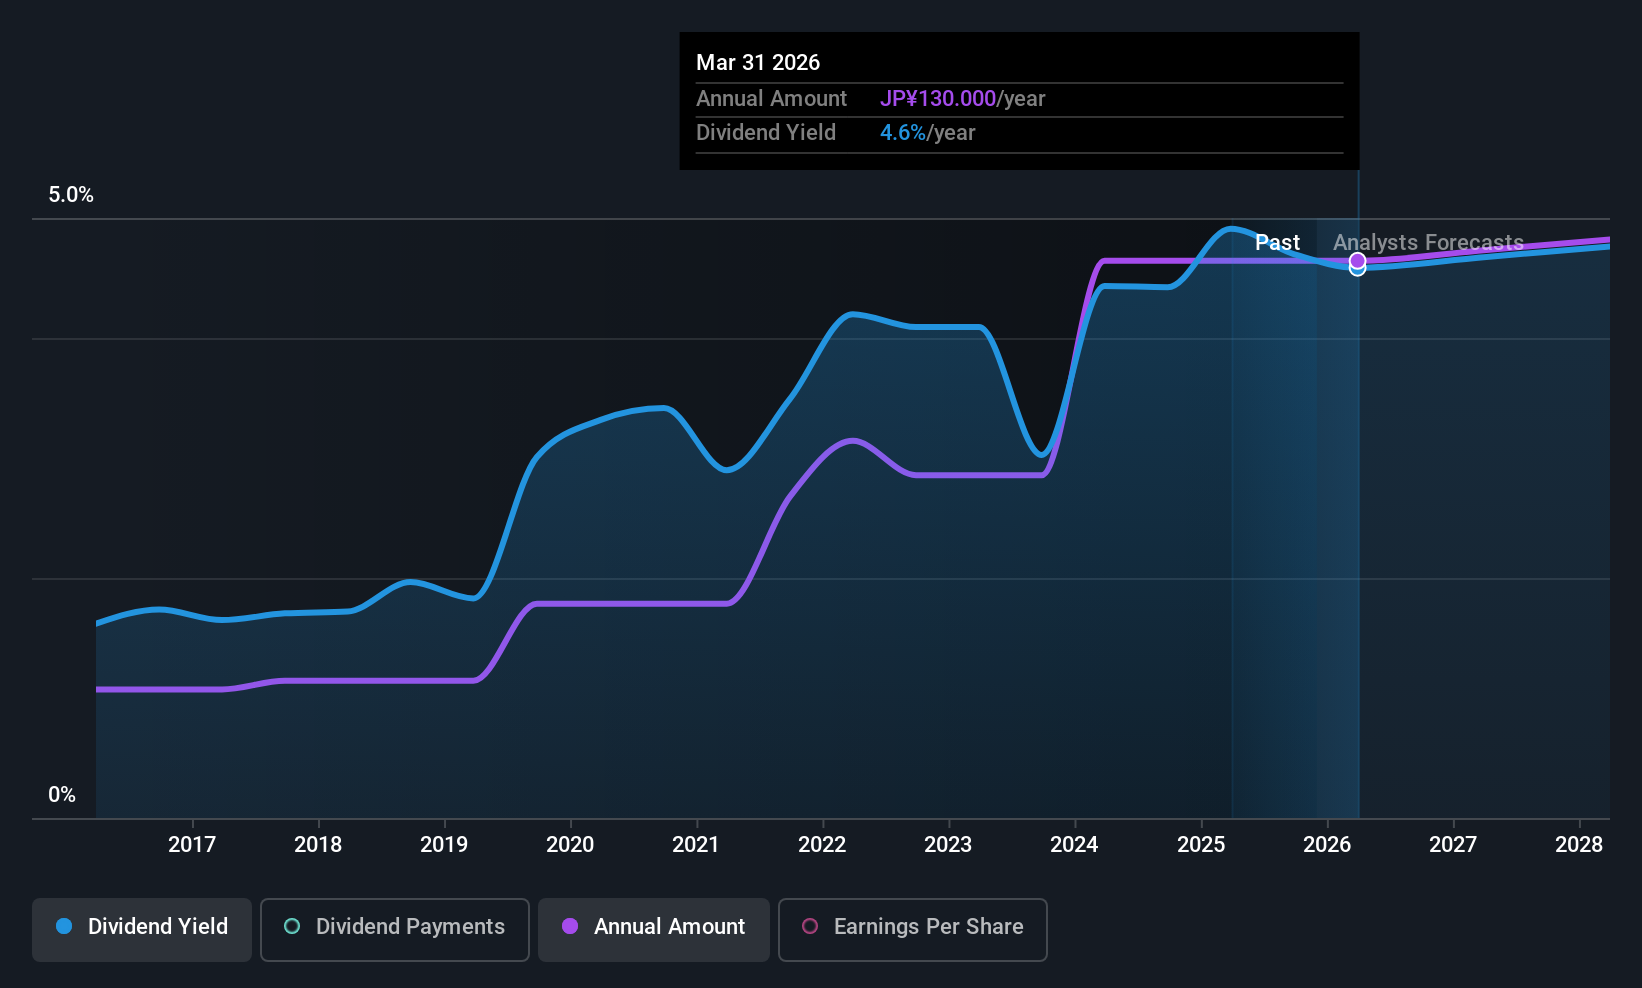Screen dimensions: 1642x988
Task: Click the purple data point marker on chart
Action: point(1357,261)
